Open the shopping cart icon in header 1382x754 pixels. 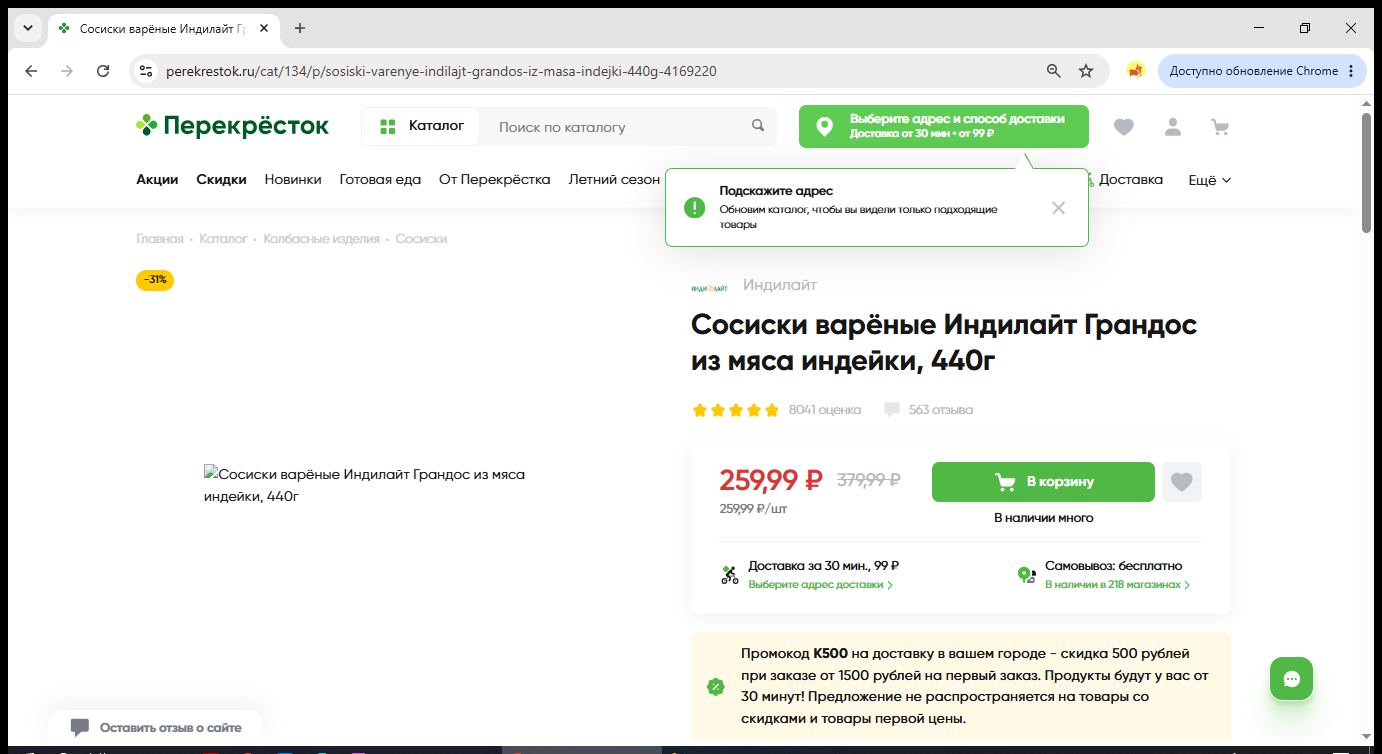(1220, 127)
